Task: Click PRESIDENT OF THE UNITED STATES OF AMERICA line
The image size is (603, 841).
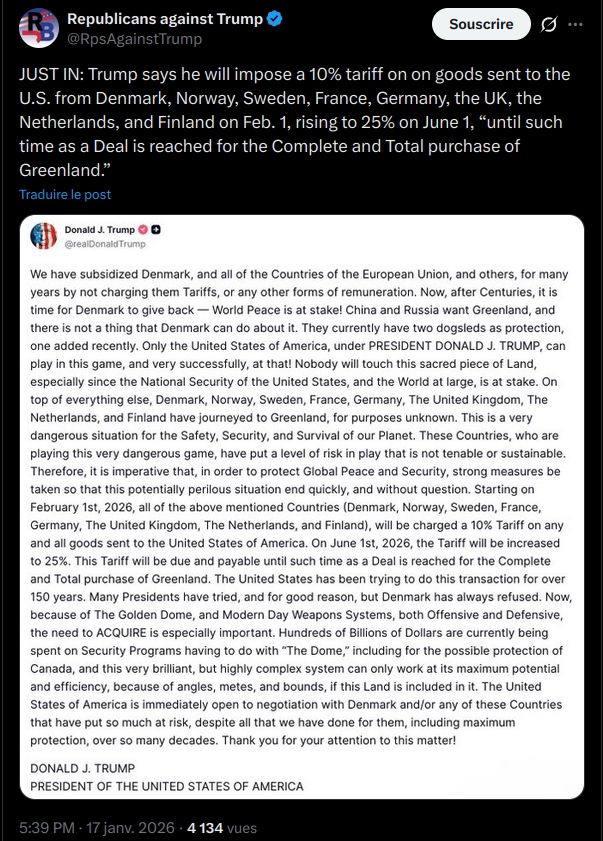Action: pos(167,786)
